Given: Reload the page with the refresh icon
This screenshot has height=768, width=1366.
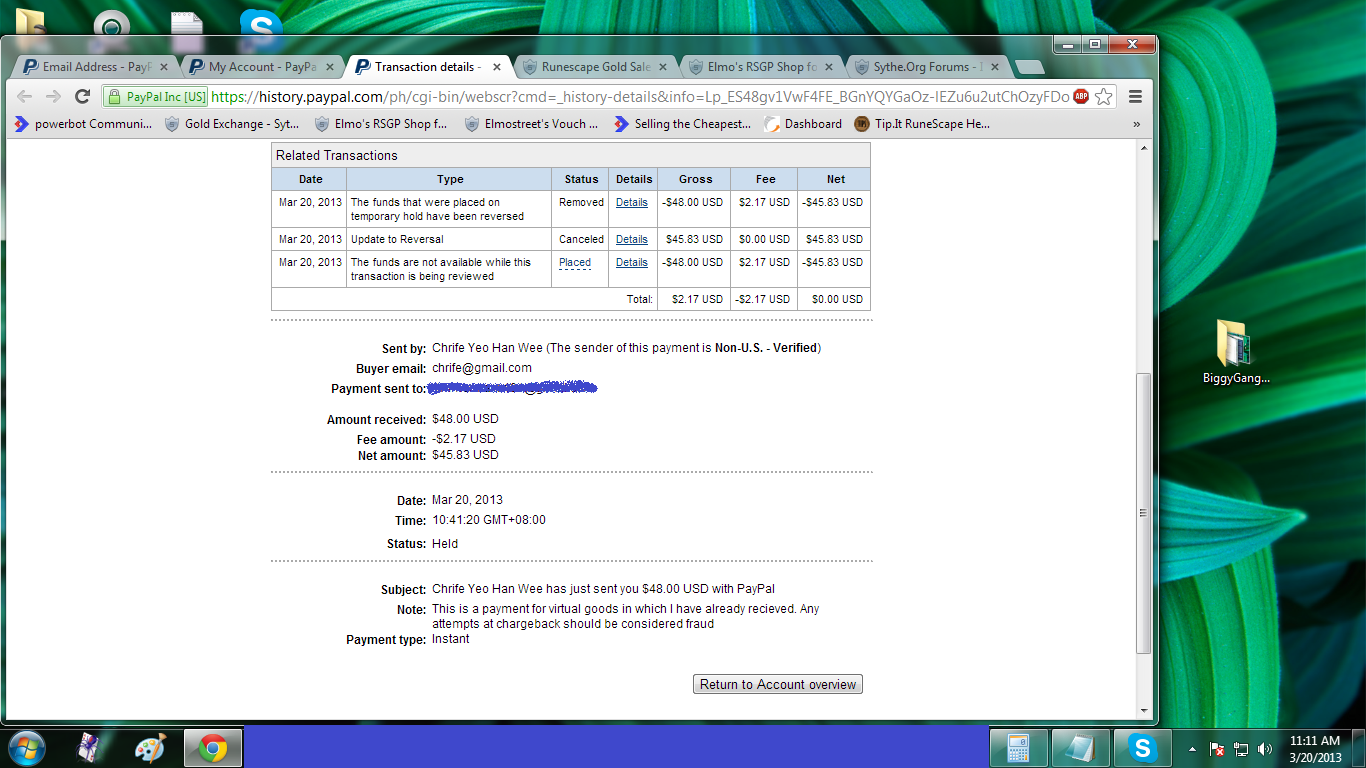Looking at the screenshot, I should coord(83,96).
